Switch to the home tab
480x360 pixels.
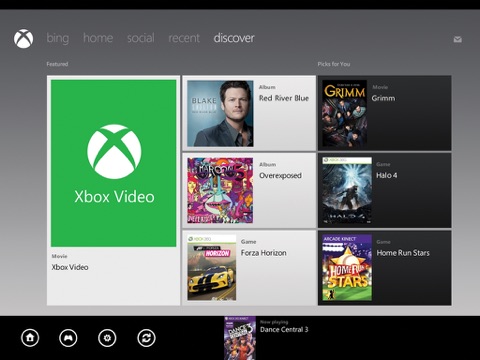(98, 38)
